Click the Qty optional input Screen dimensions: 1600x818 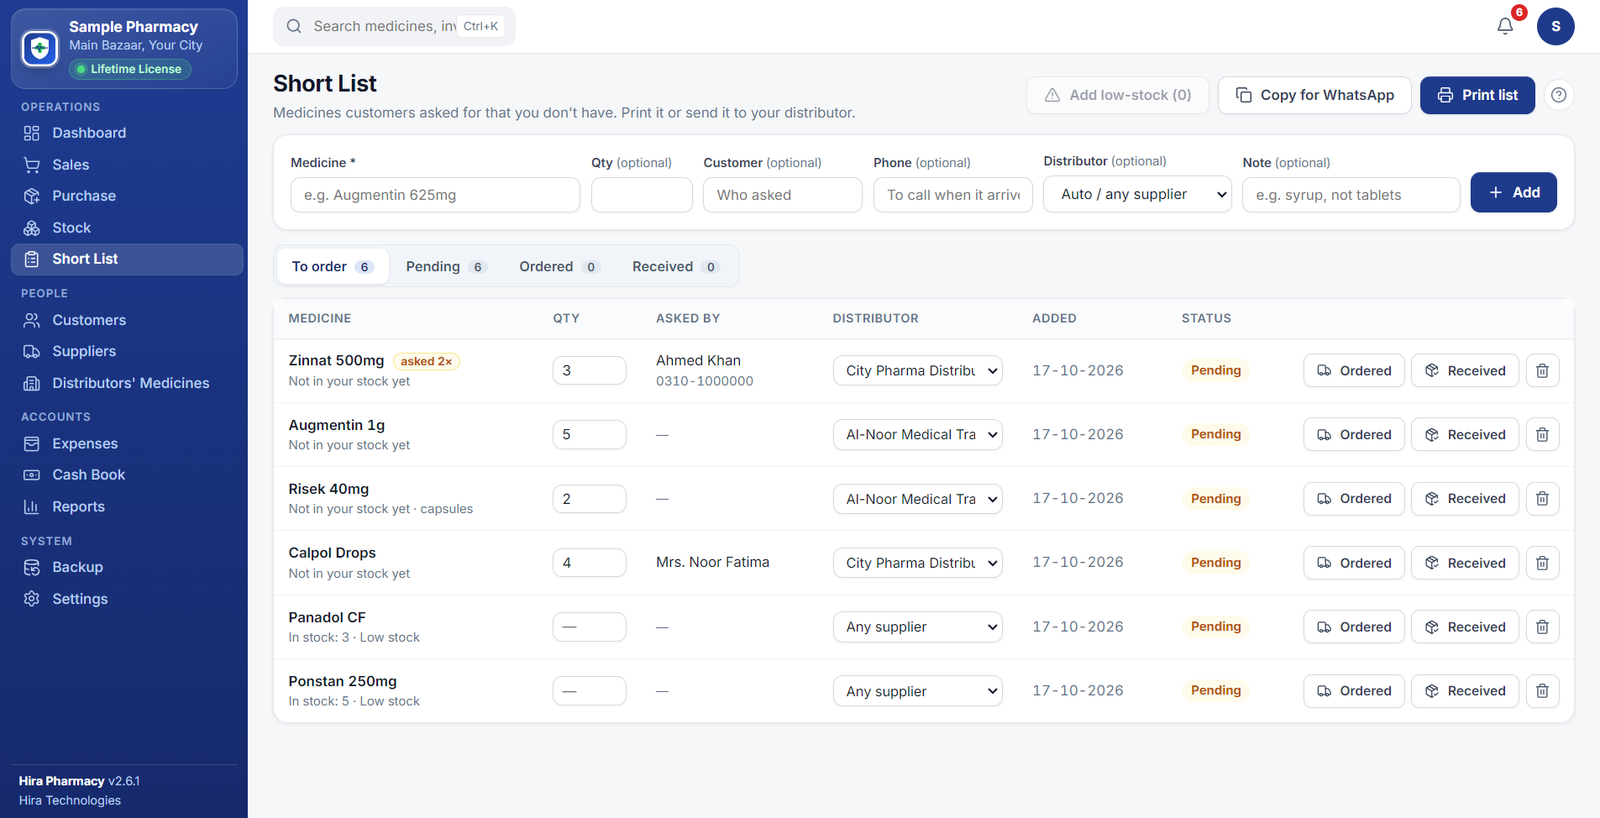point(641,195)
